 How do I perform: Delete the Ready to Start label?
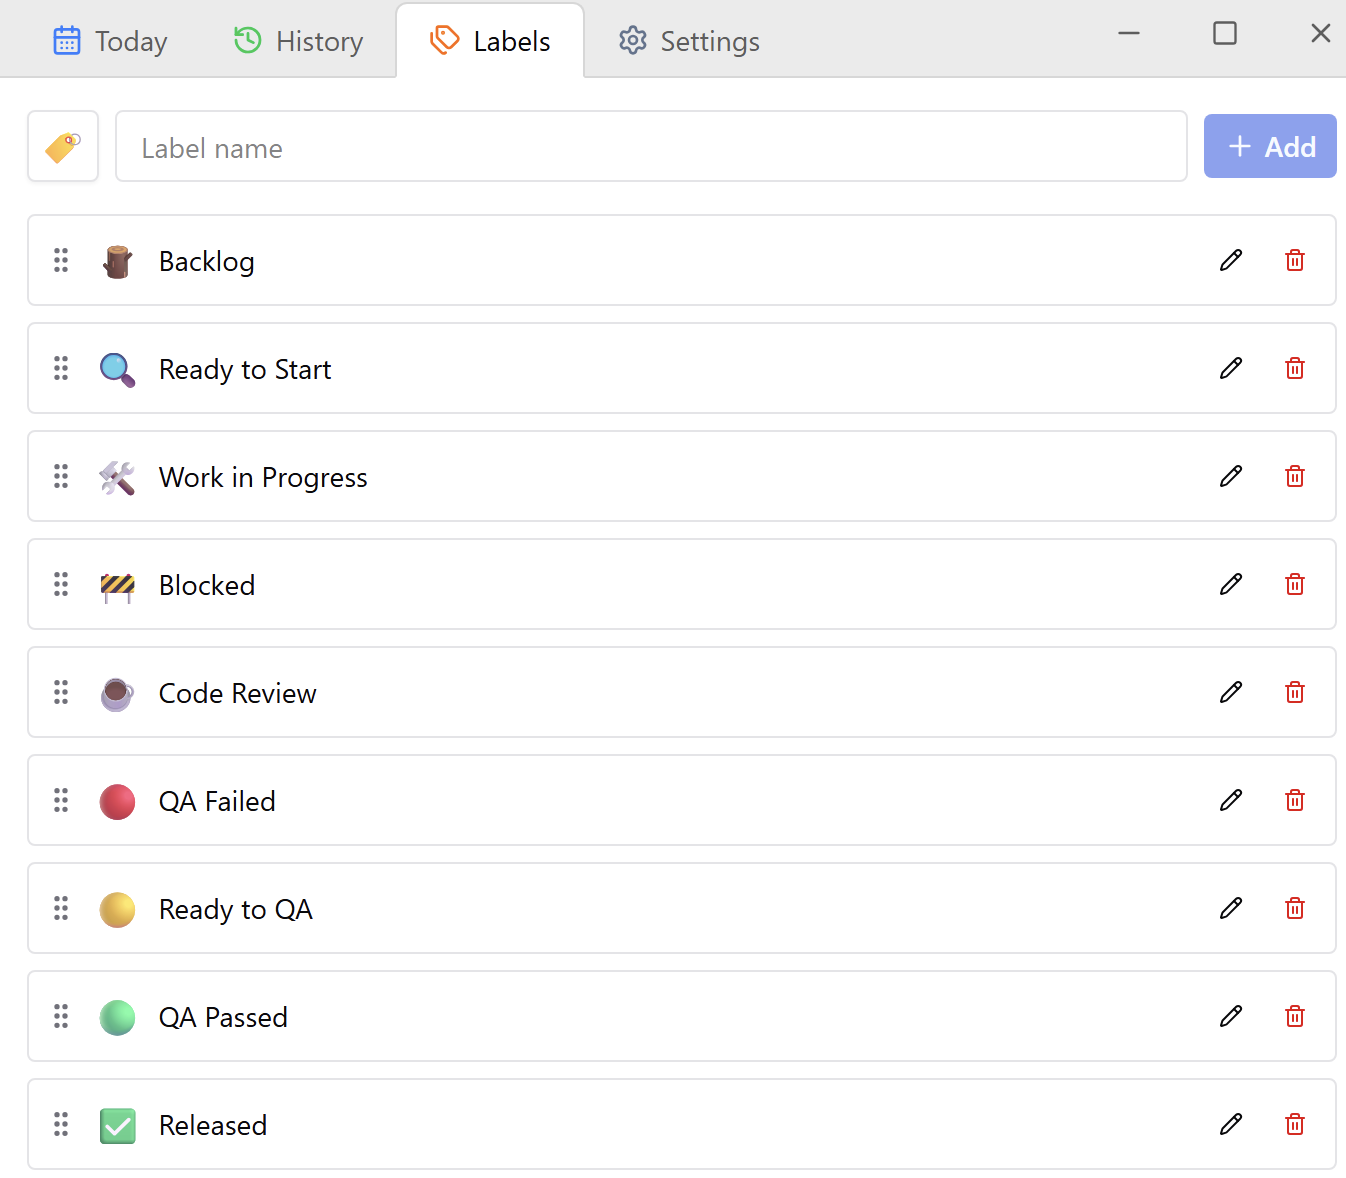point(1294,368)
